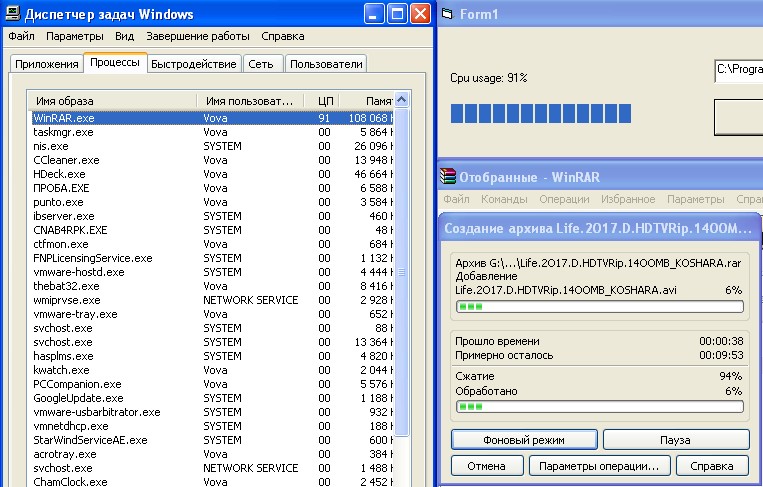This screenshot has height=487, width=763.
Task: Open the Файл menu in WinRAR
Action: pos(456,199)
